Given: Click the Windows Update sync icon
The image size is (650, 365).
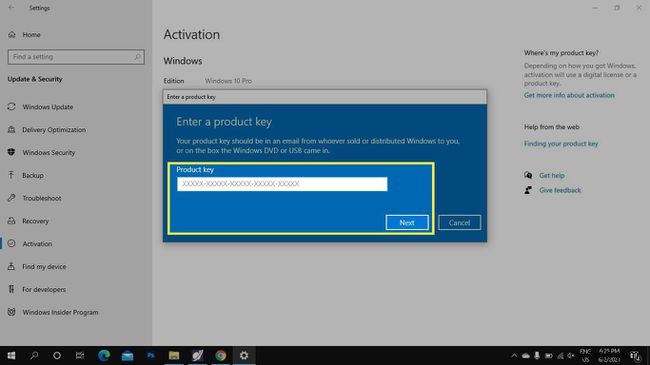Looking at the screenshot, I should point(11,107).
